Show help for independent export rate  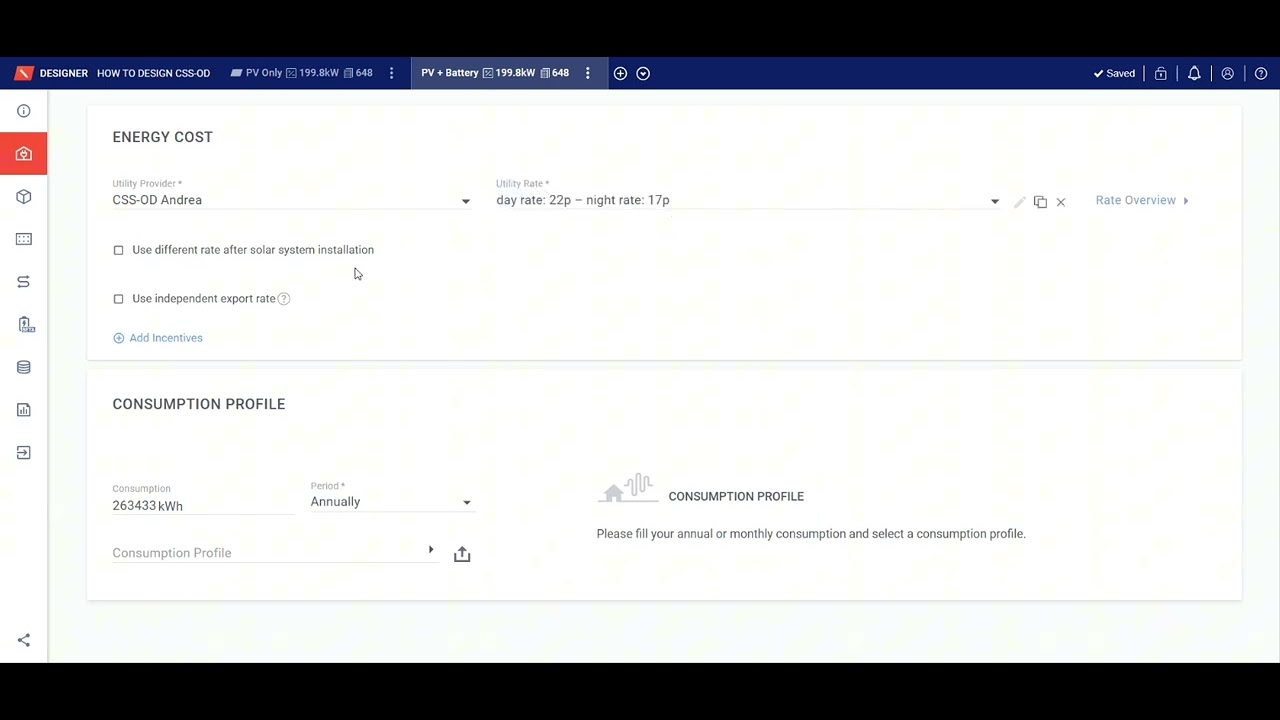click(284, 299)
